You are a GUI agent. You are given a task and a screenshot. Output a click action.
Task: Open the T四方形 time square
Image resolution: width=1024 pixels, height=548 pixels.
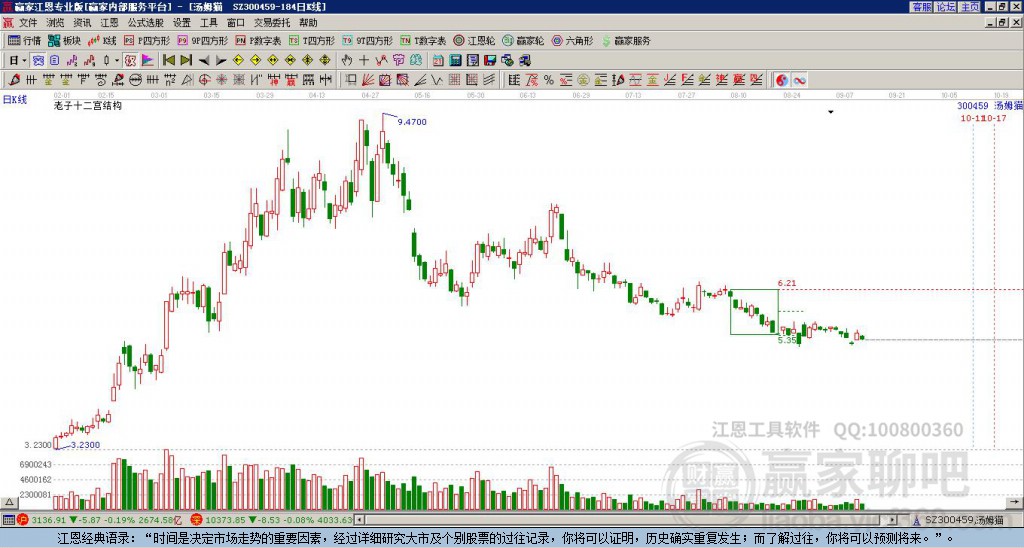312,40
